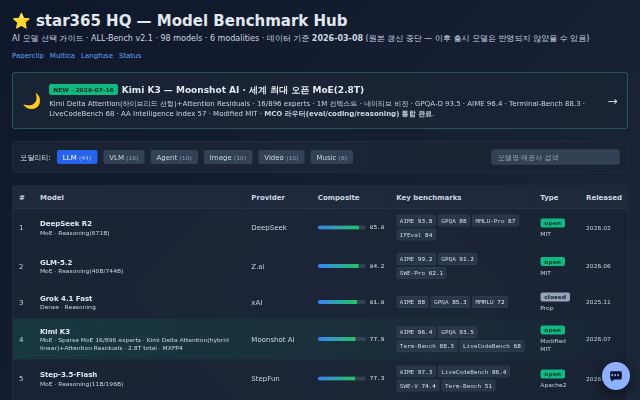Click the closed badge for Grok 4.1 Fast
This screenshot has height=400, width=640.
[555, 297]
